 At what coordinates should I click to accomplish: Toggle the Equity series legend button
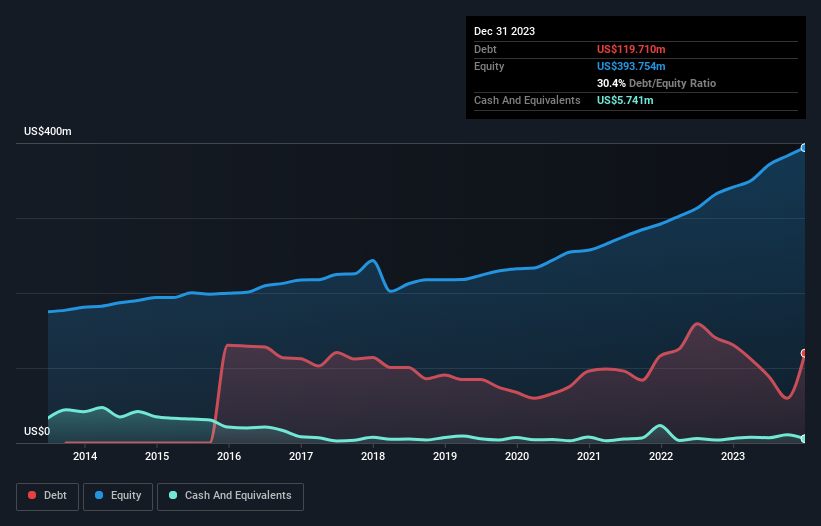pos(118,496)
